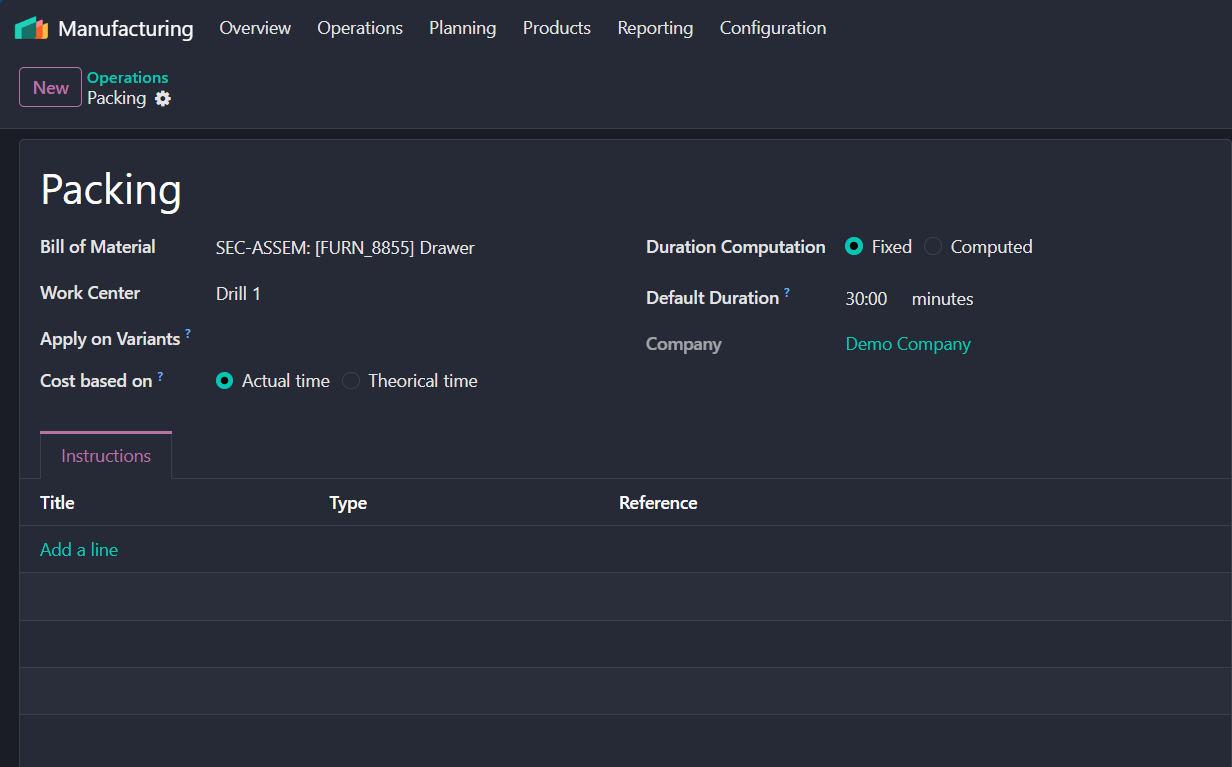Choose Theorical time cost option

[351, 381]
